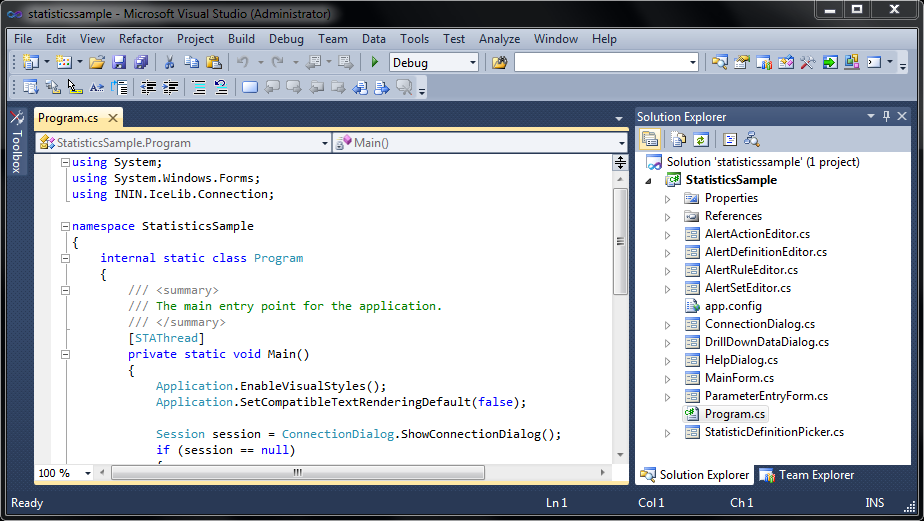Click the Find search input box
This screenshot has width=924, height=521.
pos(600,62)
